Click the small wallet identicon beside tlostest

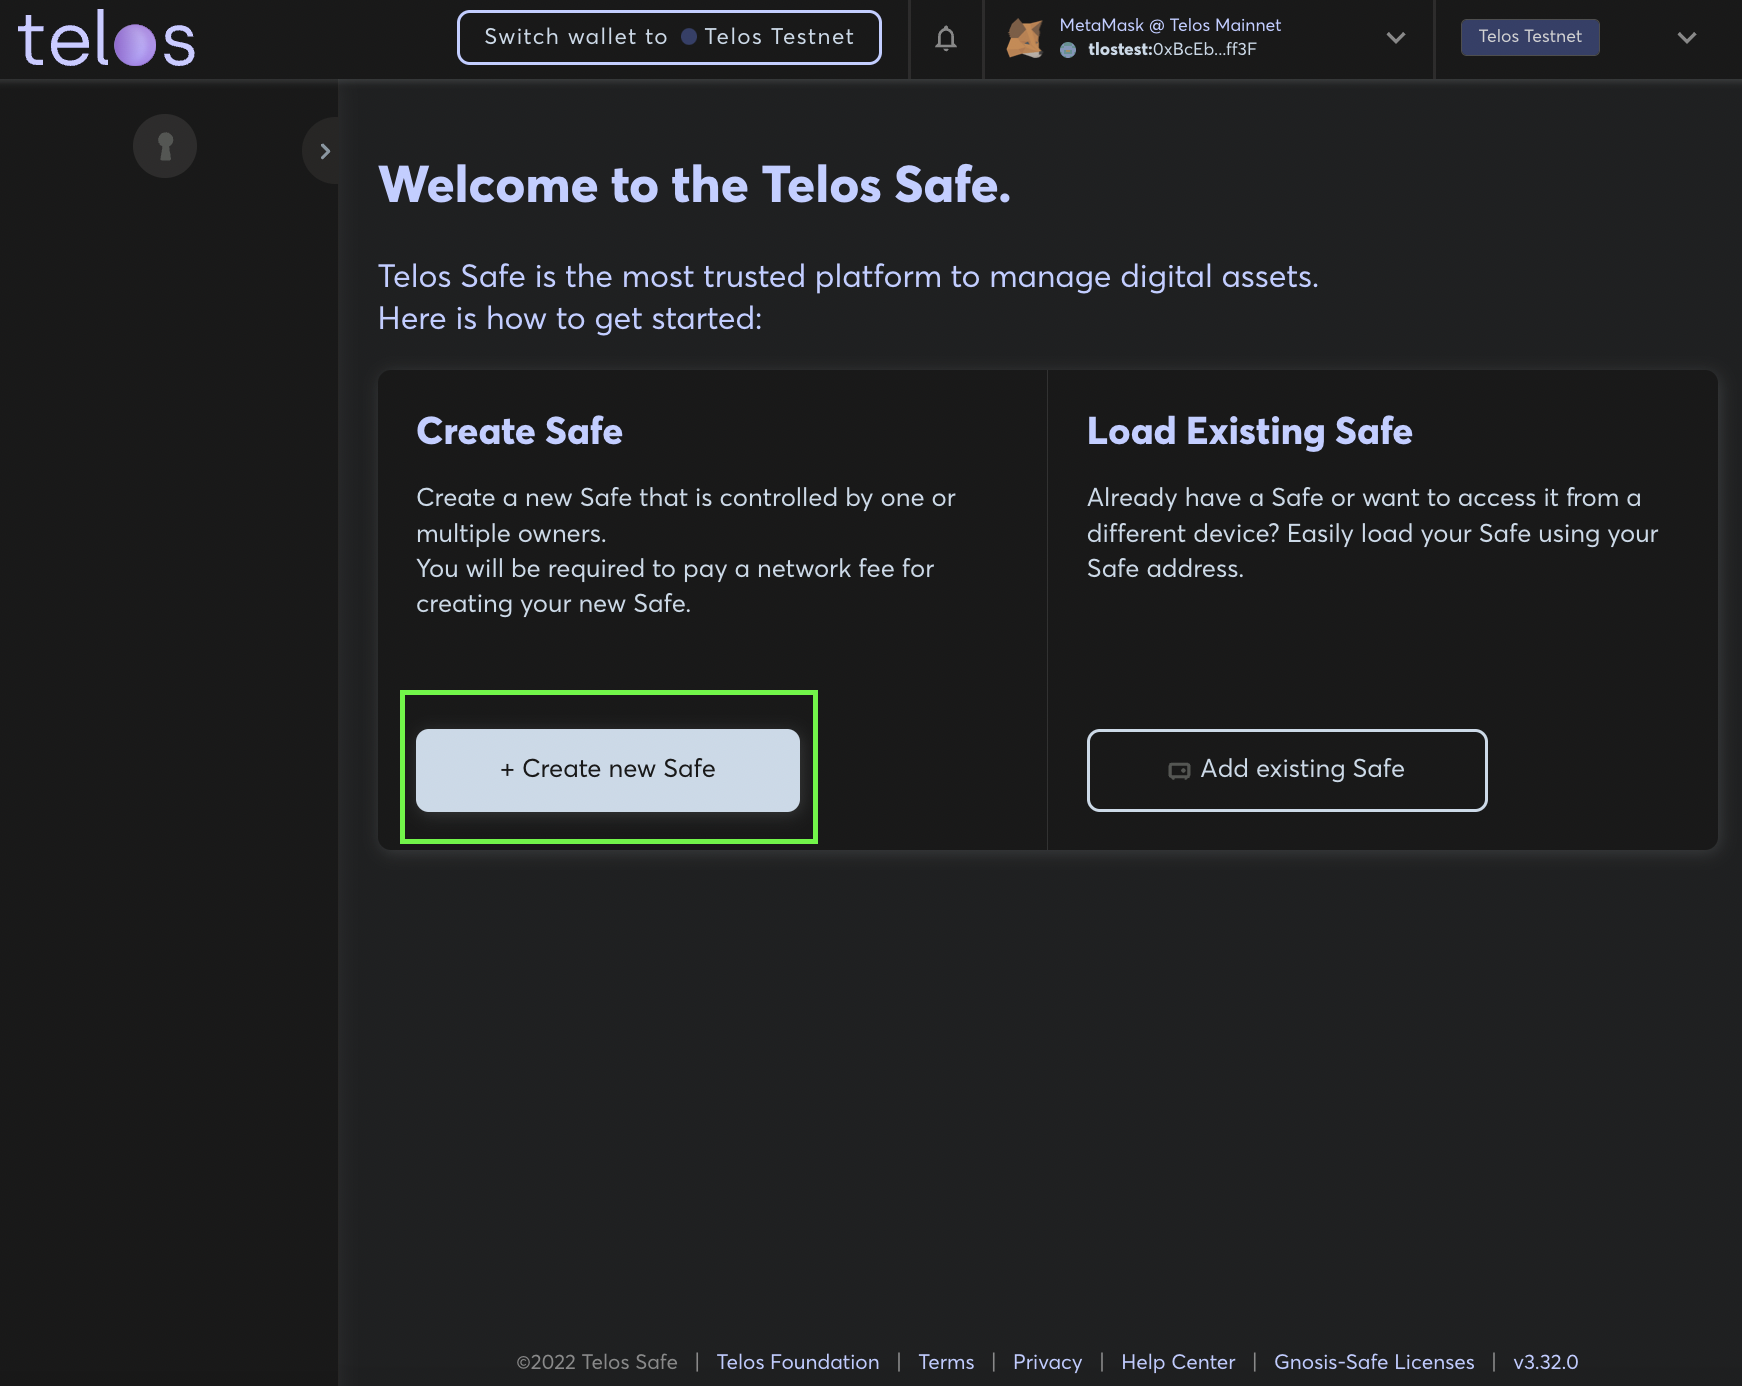point(1068,50)
